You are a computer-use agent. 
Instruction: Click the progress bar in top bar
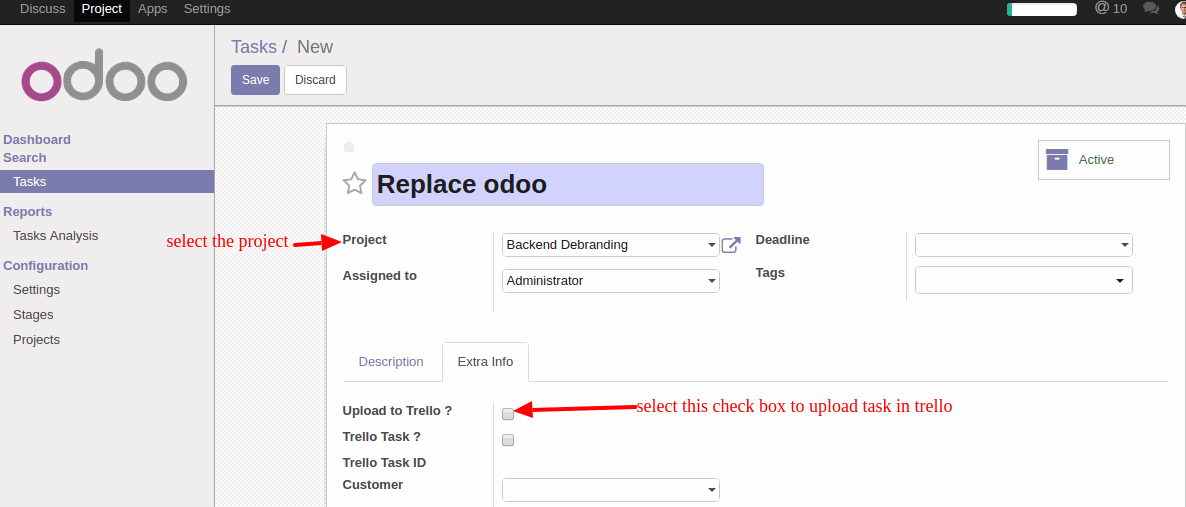(x=1042, y=9)
